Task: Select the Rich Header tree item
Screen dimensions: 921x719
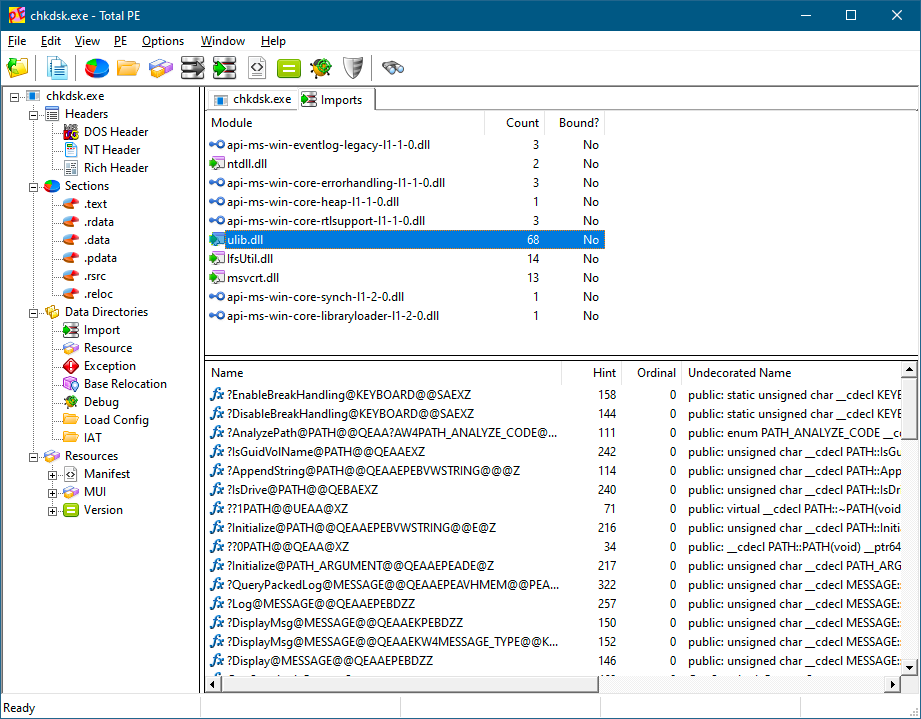Action: coord(115,168)
